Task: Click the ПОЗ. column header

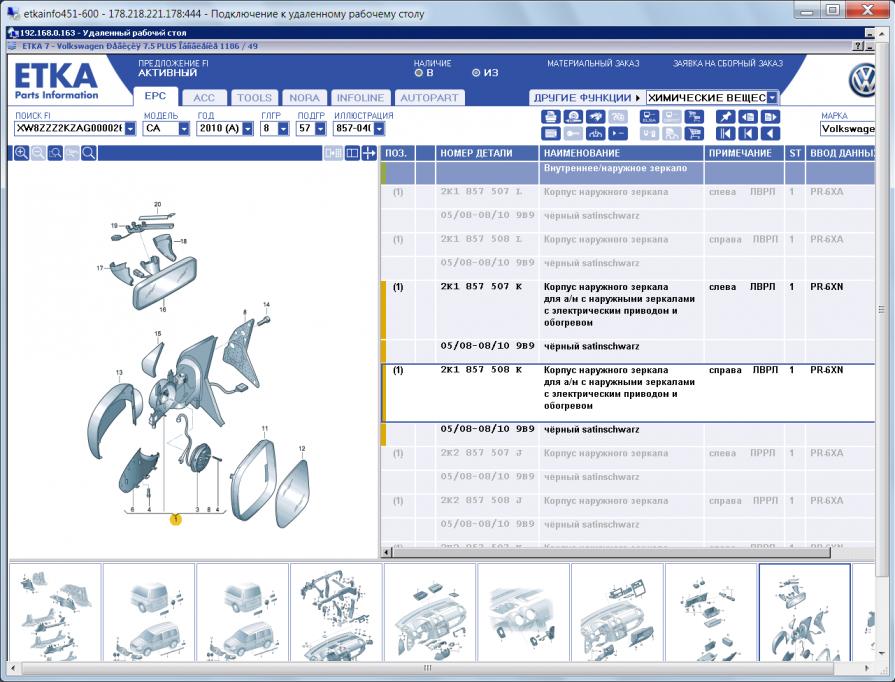Action: (398, 153)
